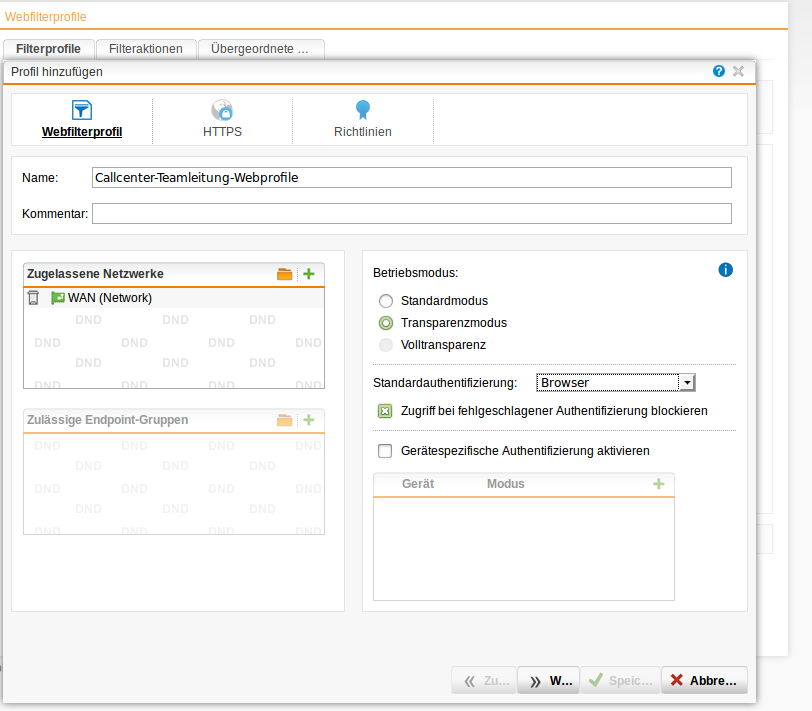Click the Webfilterprofil funnel icon
Viewport: 812px width, 711px height.
tap(82, 110)
